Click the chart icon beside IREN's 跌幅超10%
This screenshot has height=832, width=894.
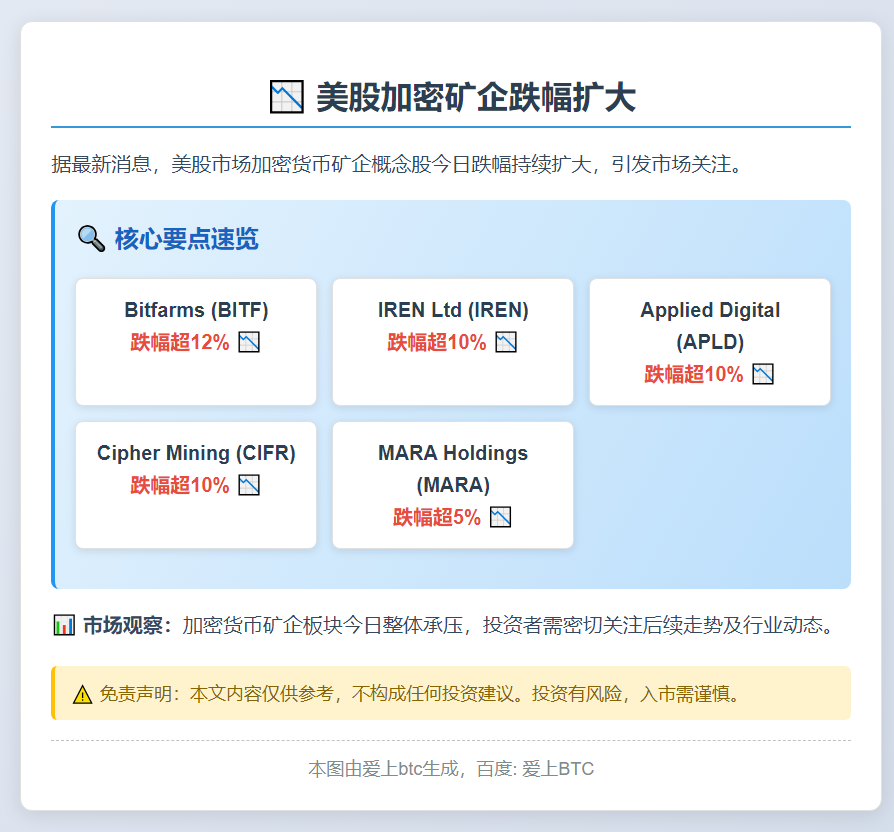click(507, 341)
